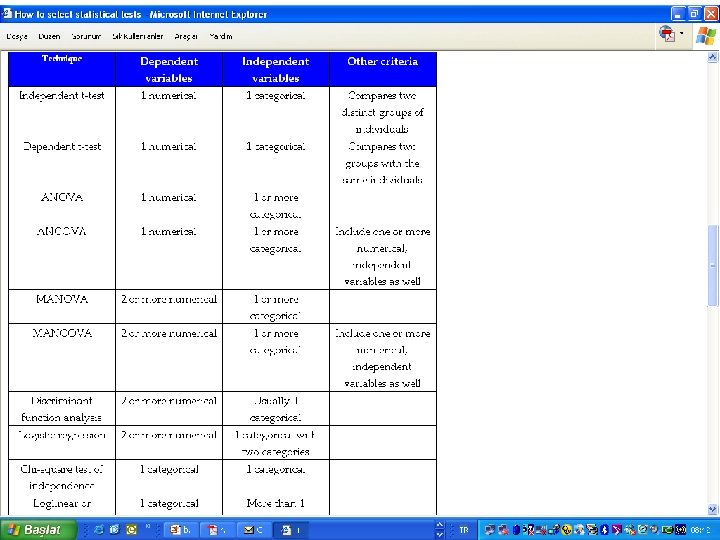
Task: Click the ANCOVA technique cell
Action: pyautogui.click(x=62, y=231)
